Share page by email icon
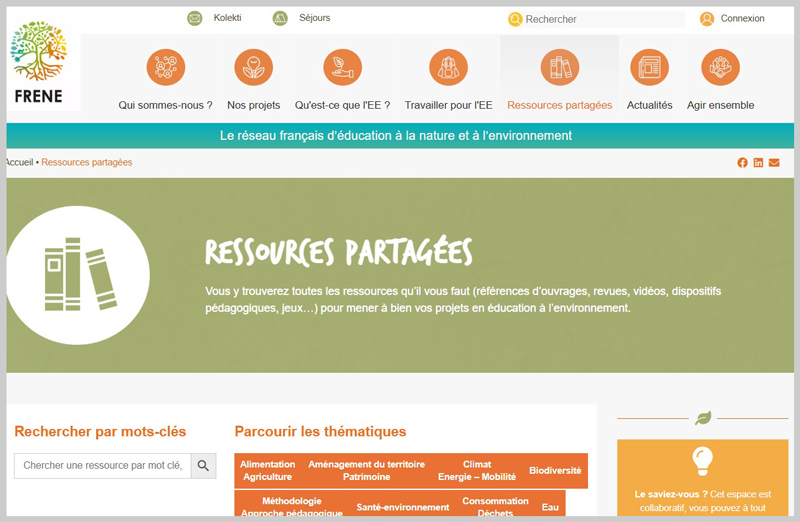This screenshot has height=522, width=800. coord(774,163)
